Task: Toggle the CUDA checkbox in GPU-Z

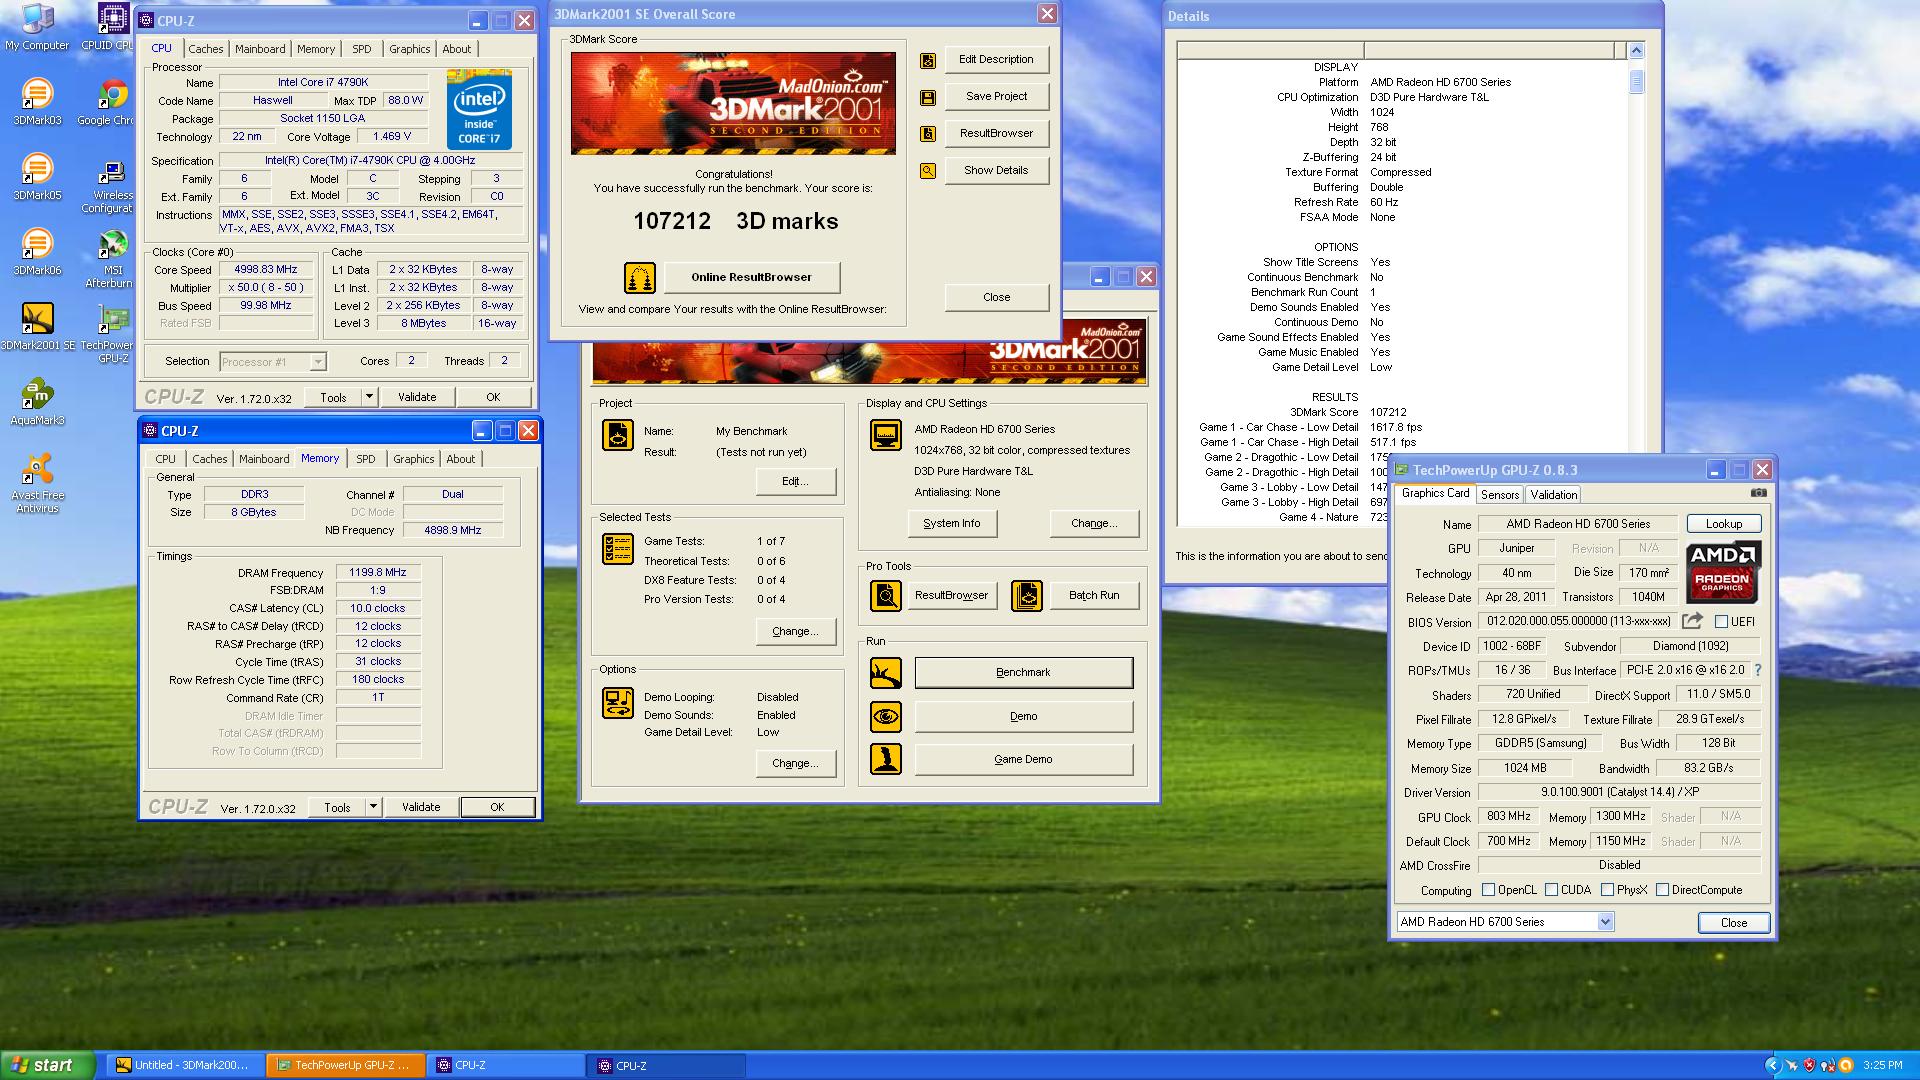Action: coord(1551,890)
